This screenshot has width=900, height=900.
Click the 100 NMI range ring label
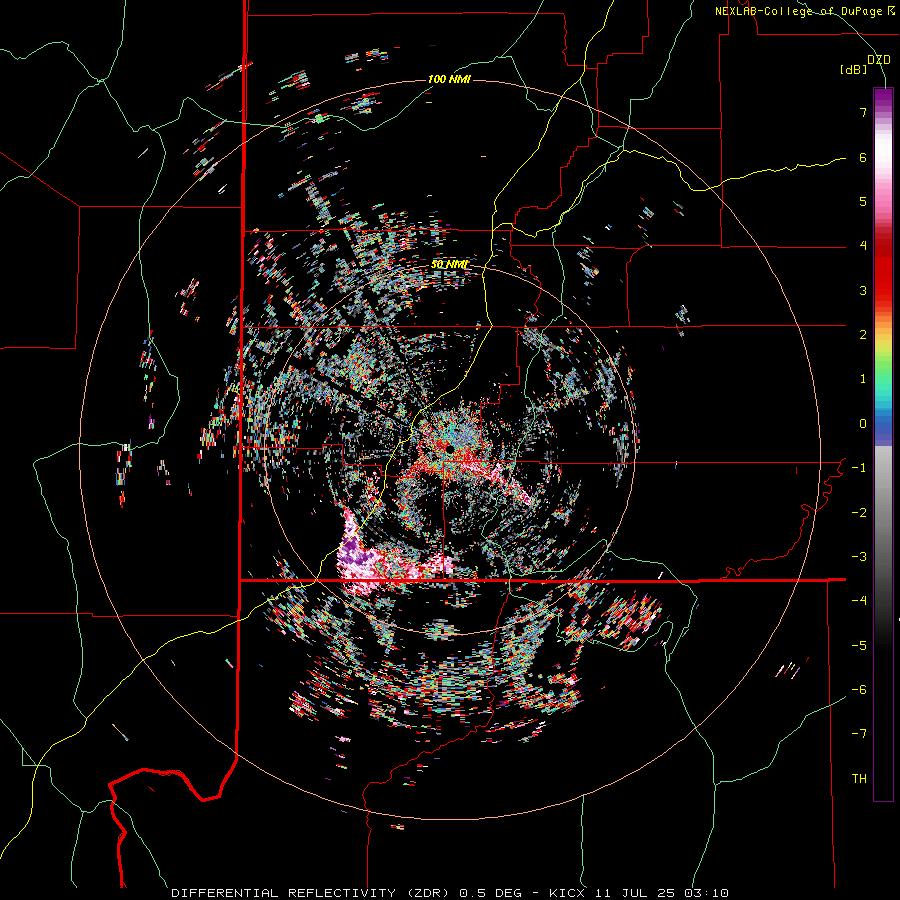[449, 79]
